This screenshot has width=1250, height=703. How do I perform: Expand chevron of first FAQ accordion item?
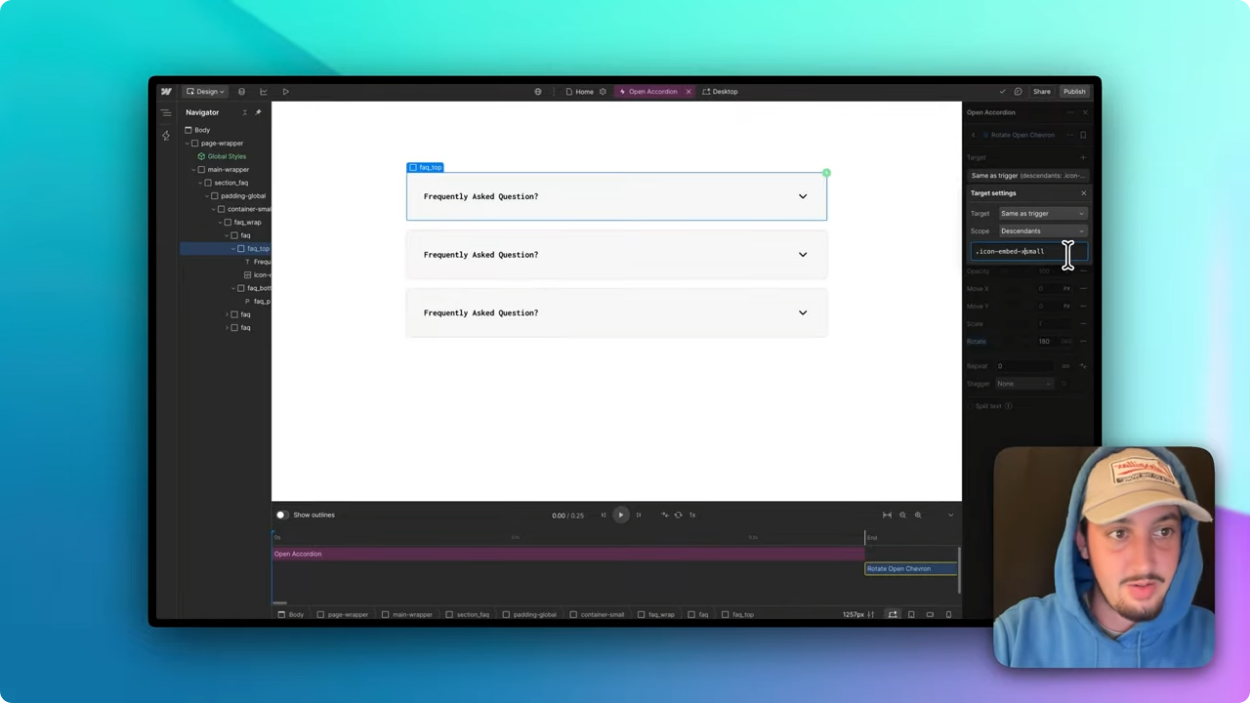point(802,197)
